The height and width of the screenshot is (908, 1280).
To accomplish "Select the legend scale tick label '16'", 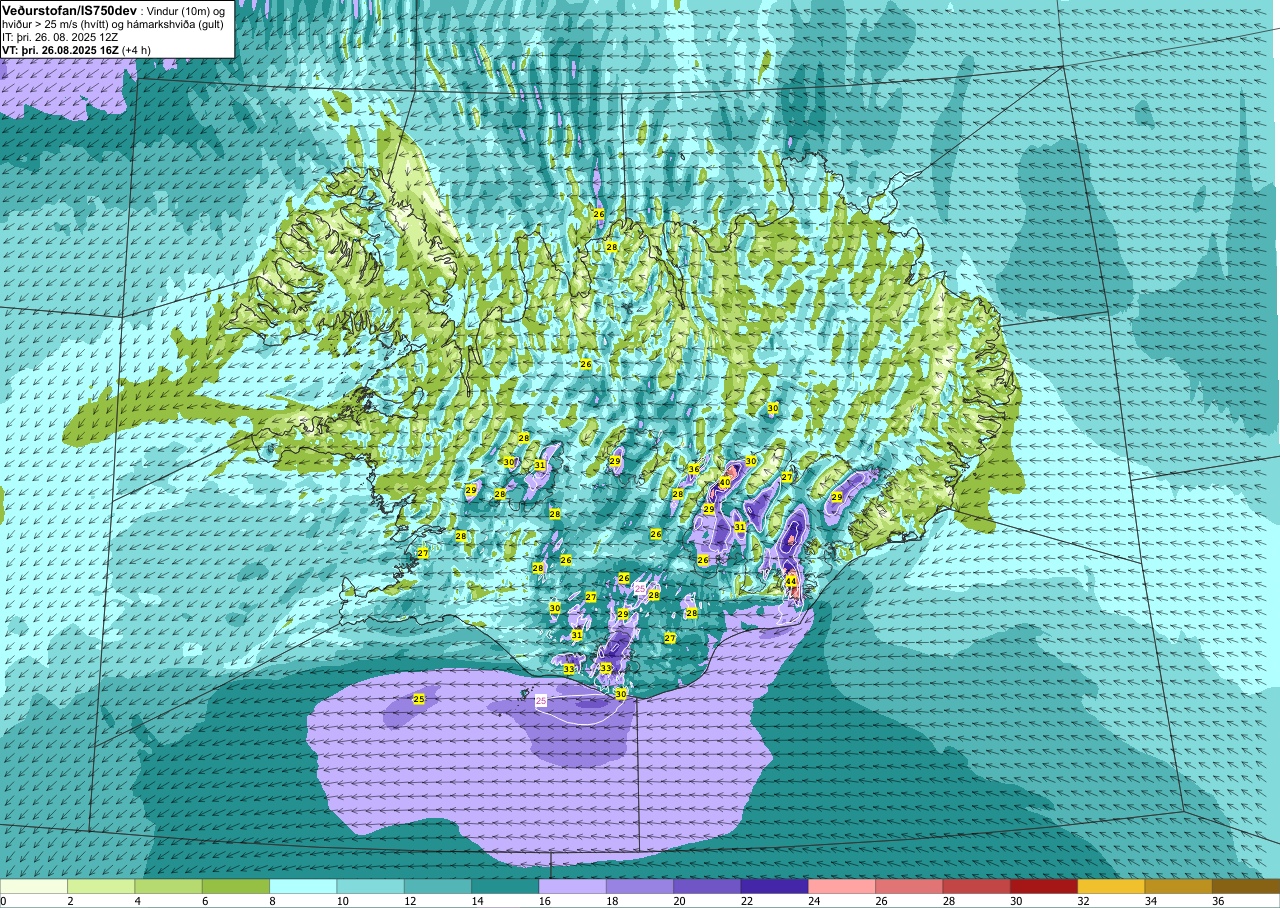I will [545, 901].
